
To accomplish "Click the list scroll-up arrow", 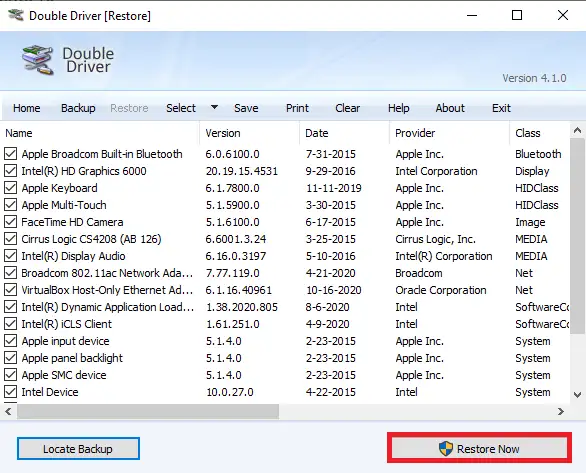I will coord(577,130).
